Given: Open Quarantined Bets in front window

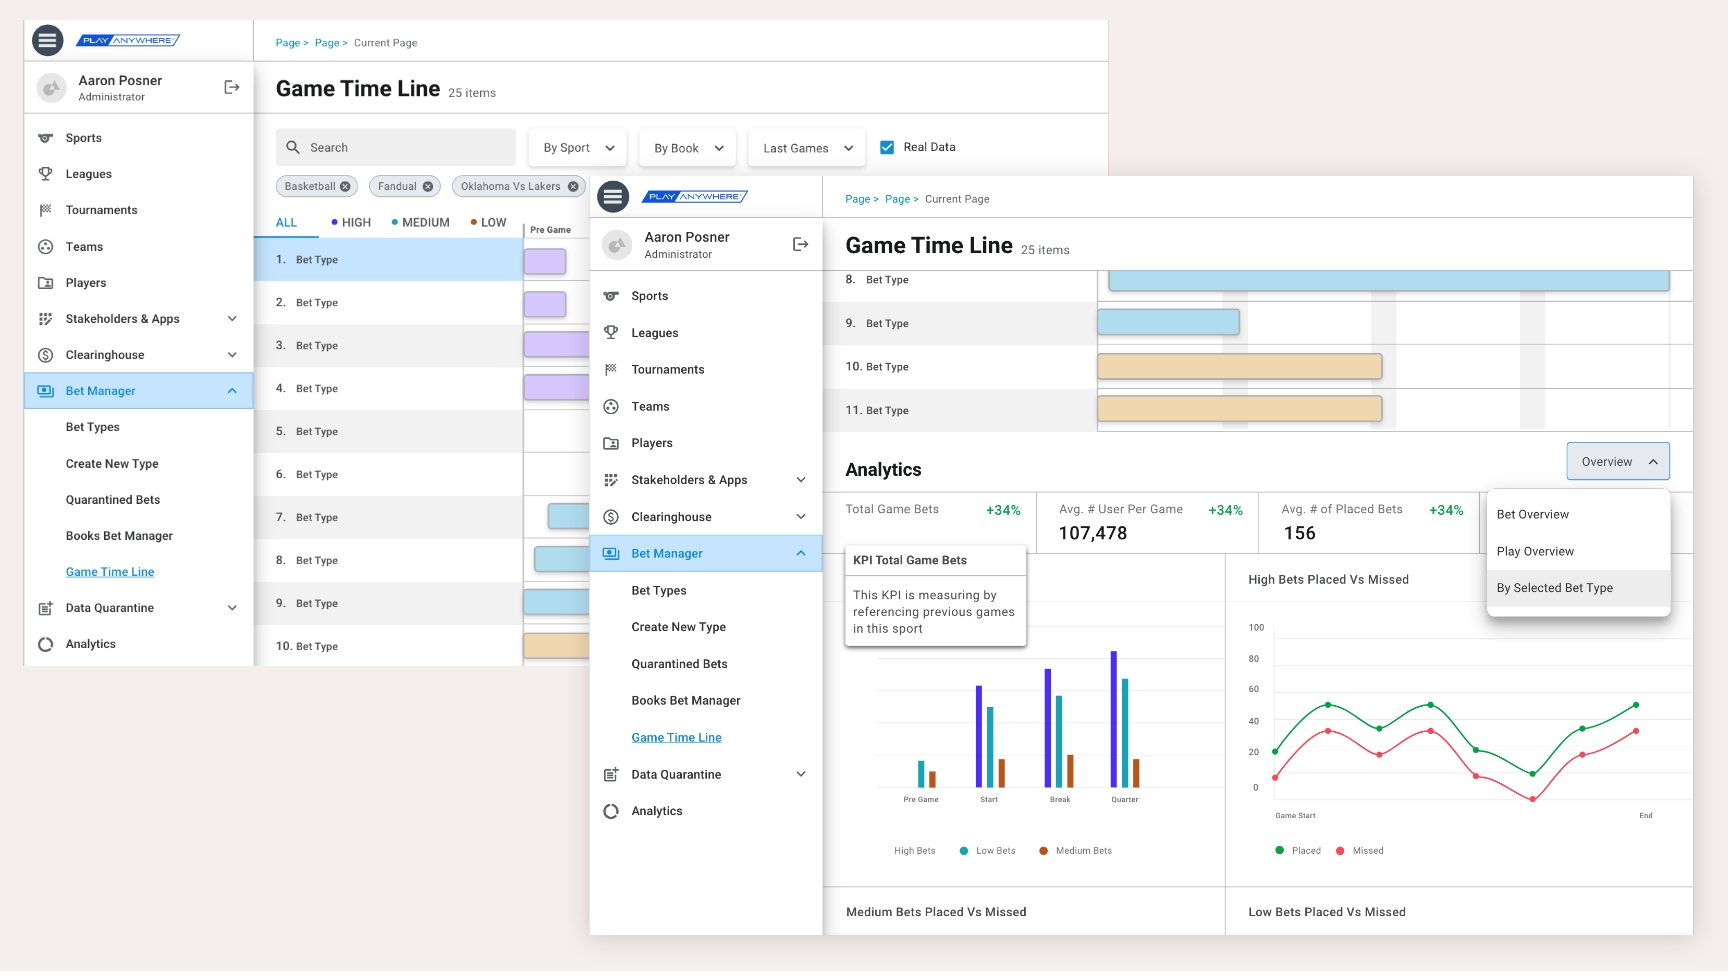Looking at the screenshot, I should [680, 665].
